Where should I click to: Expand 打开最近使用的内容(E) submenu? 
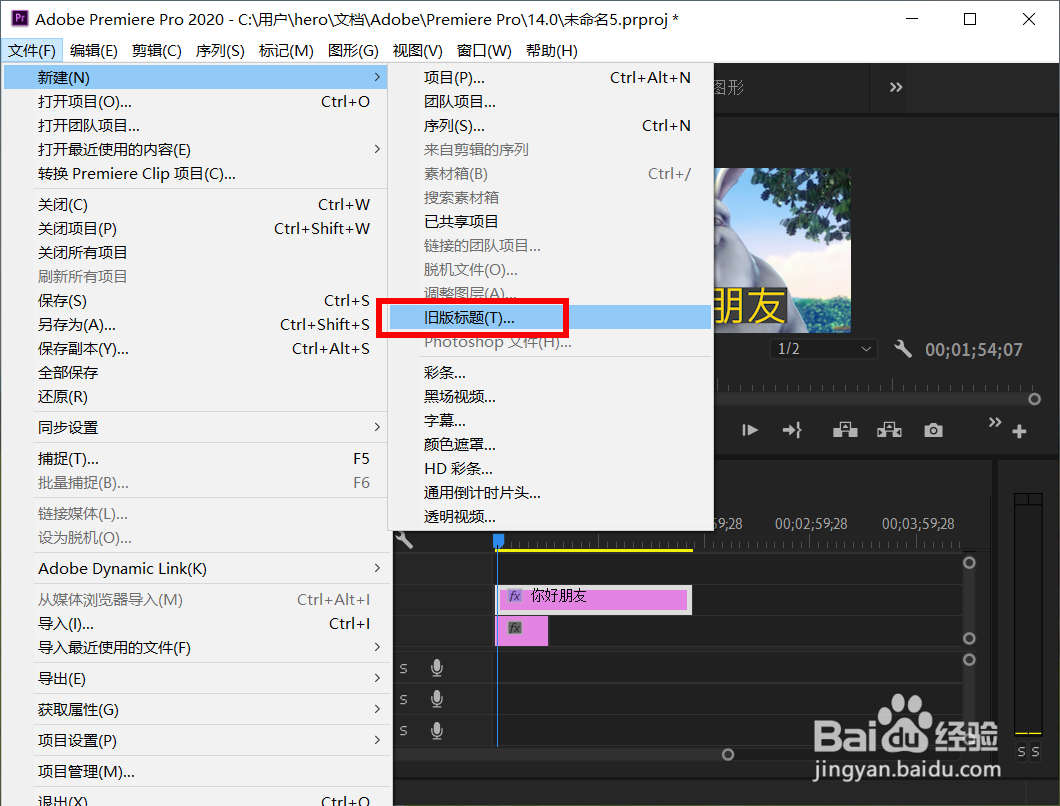[x=377, y=149]
